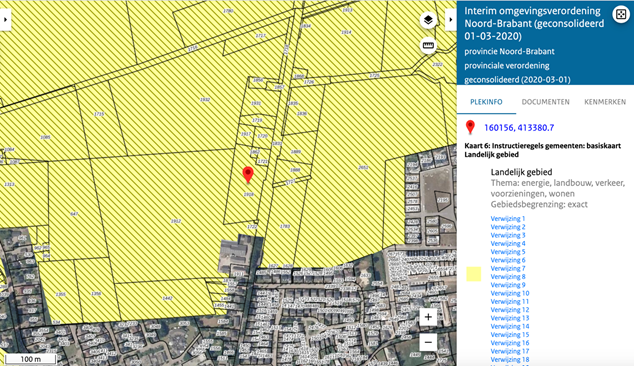Viewport: 634px width, 366px height.
Task: Click the red pin icon beside coordinates
Action: (470, 127)
